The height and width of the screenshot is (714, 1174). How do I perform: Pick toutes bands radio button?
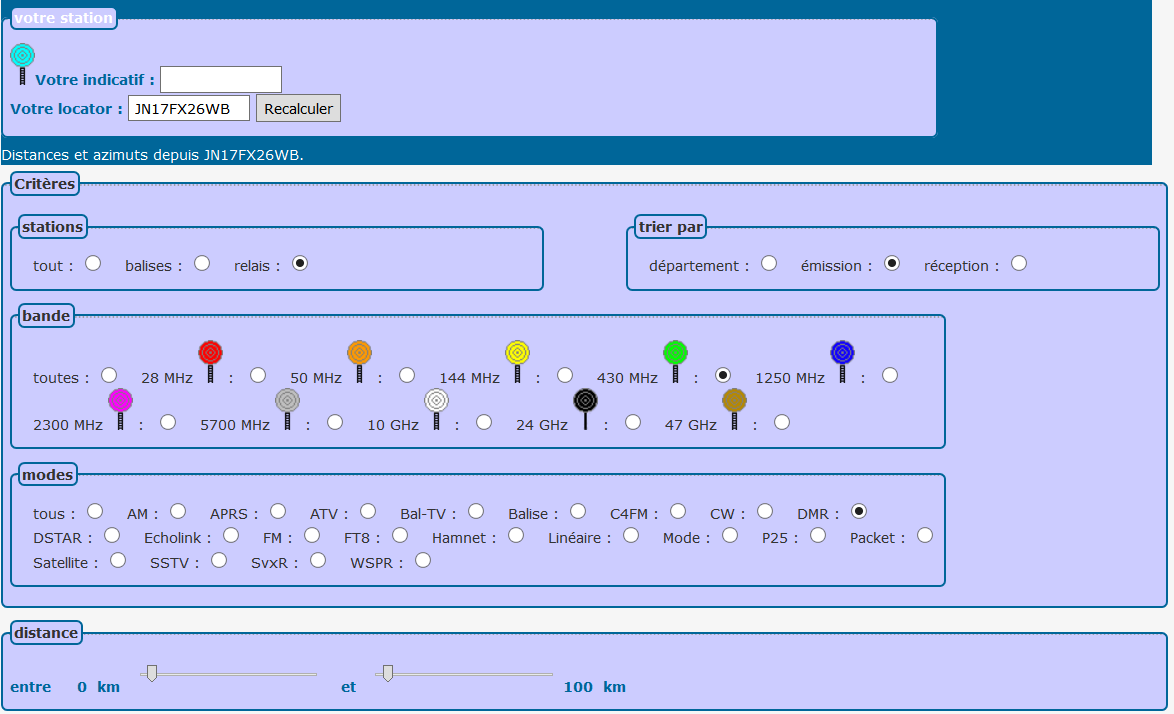(108, 375)
